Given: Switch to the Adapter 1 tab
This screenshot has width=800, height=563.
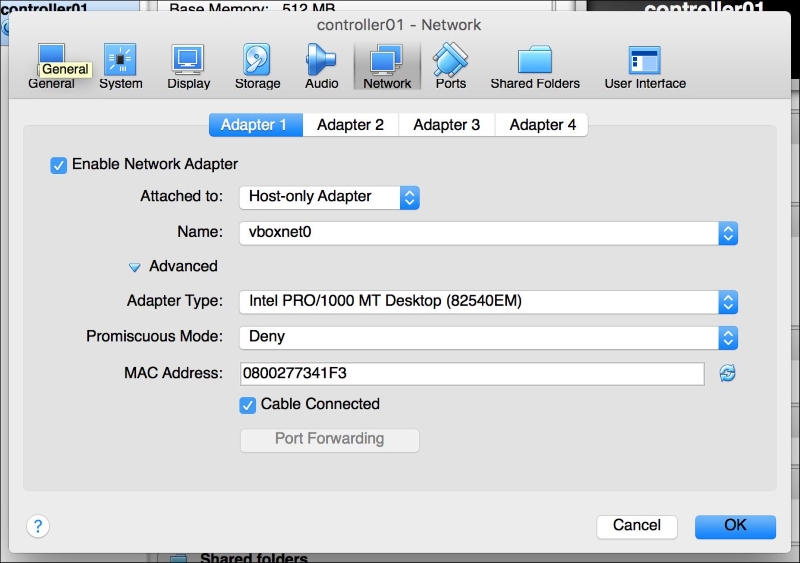Looking at the screenshot, I should [x=256, y=125].
